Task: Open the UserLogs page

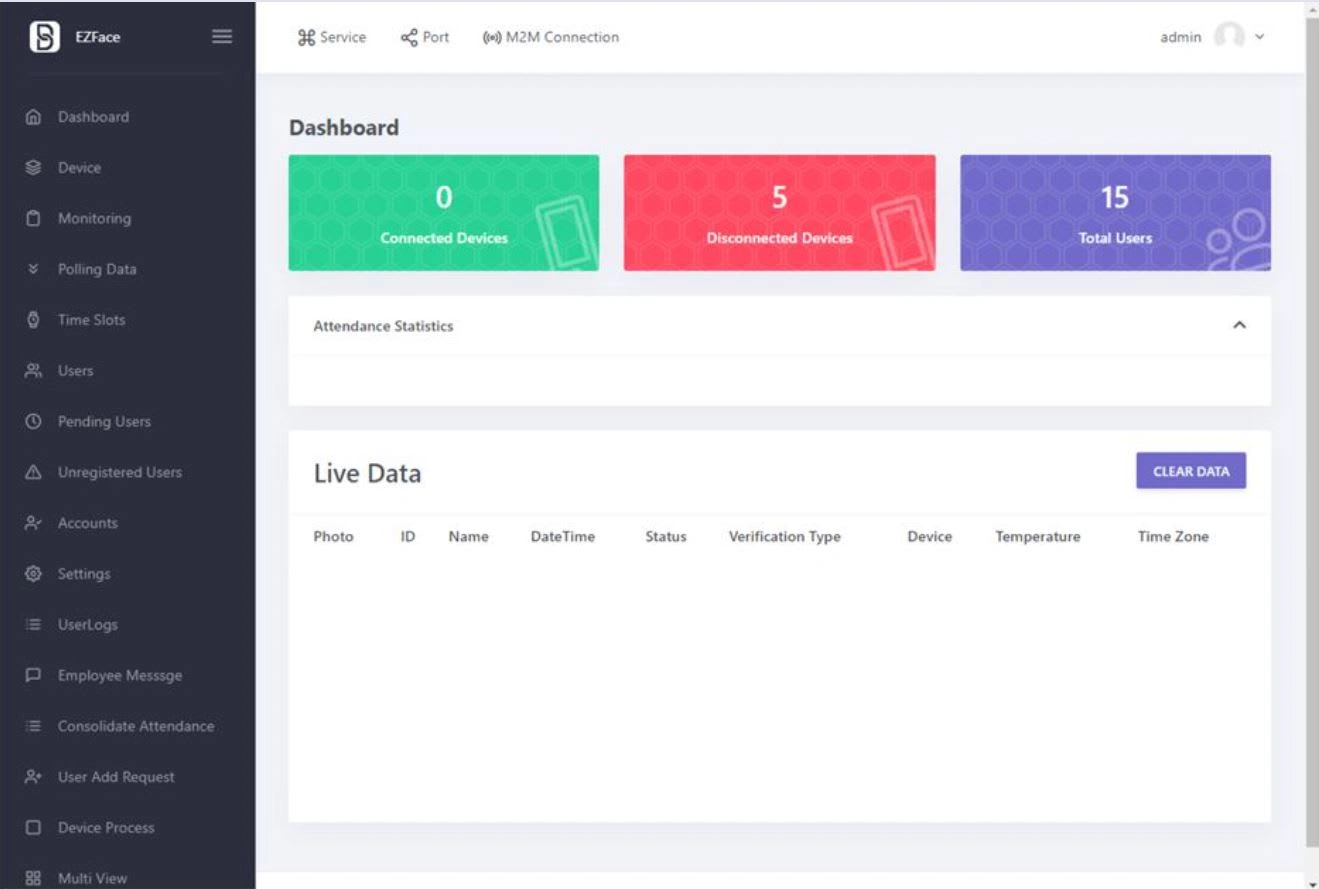Action: 88,625
